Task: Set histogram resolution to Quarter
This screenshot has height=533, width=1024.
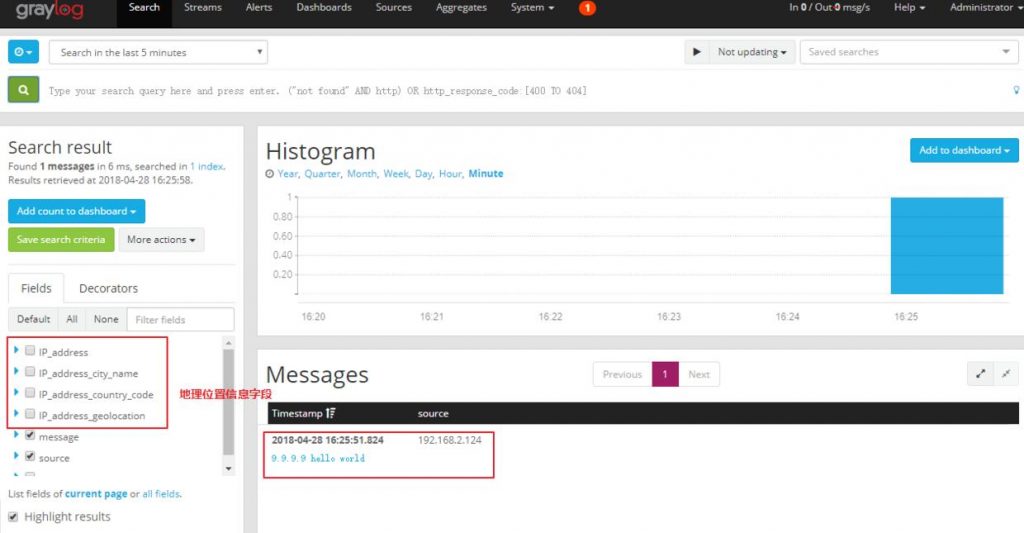Action: (323, 174)
